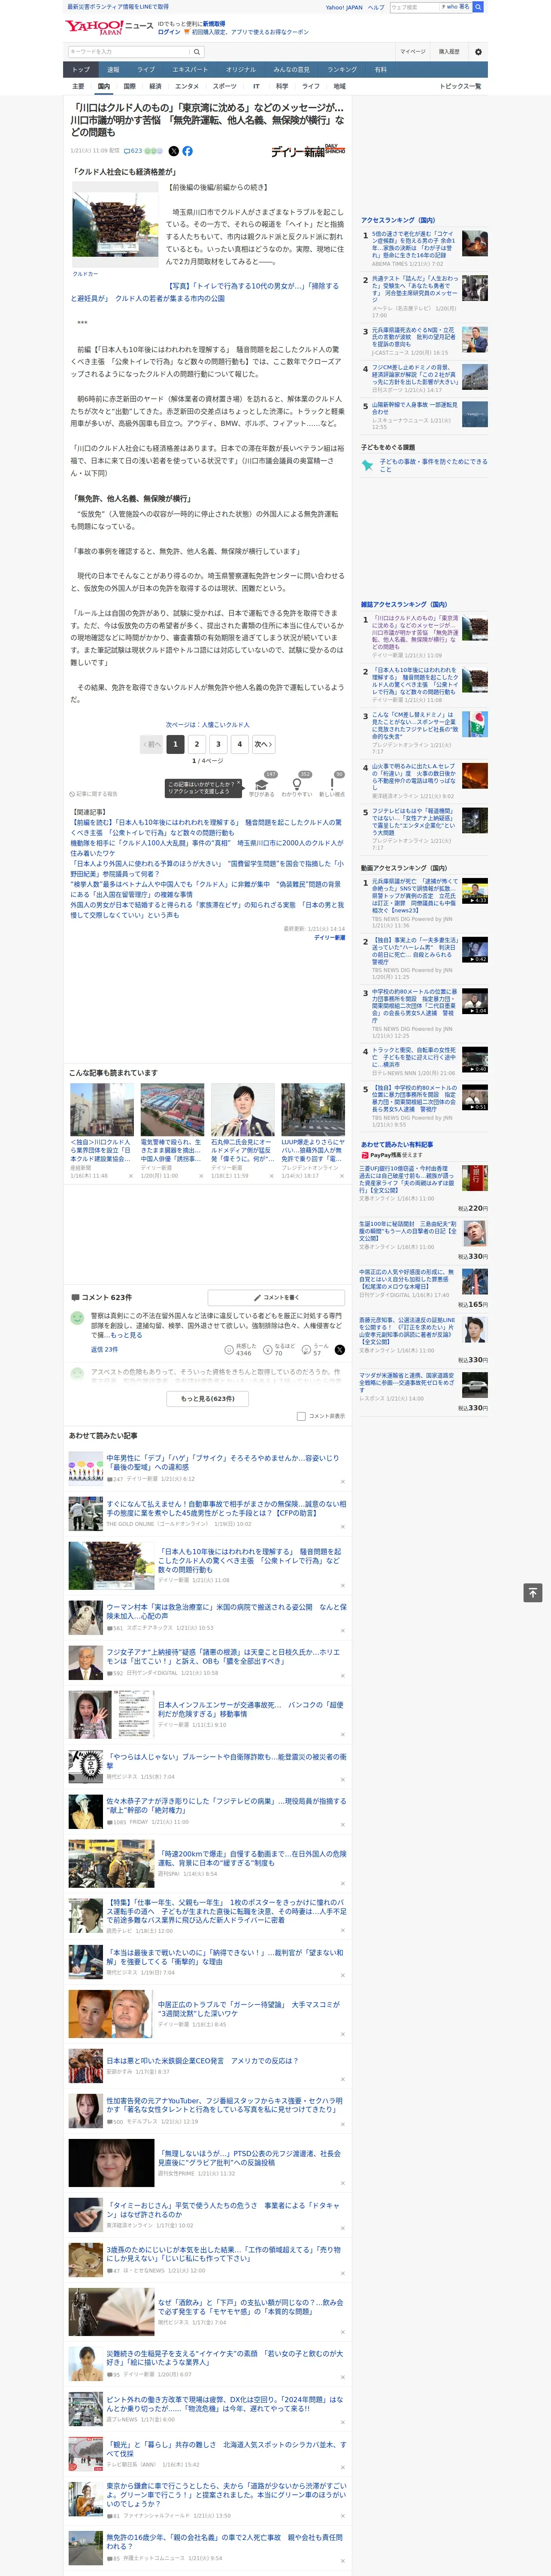Go to Yahoo! JAPAN News via the logo
The image size is (551, 2576).
pos(109,28)
